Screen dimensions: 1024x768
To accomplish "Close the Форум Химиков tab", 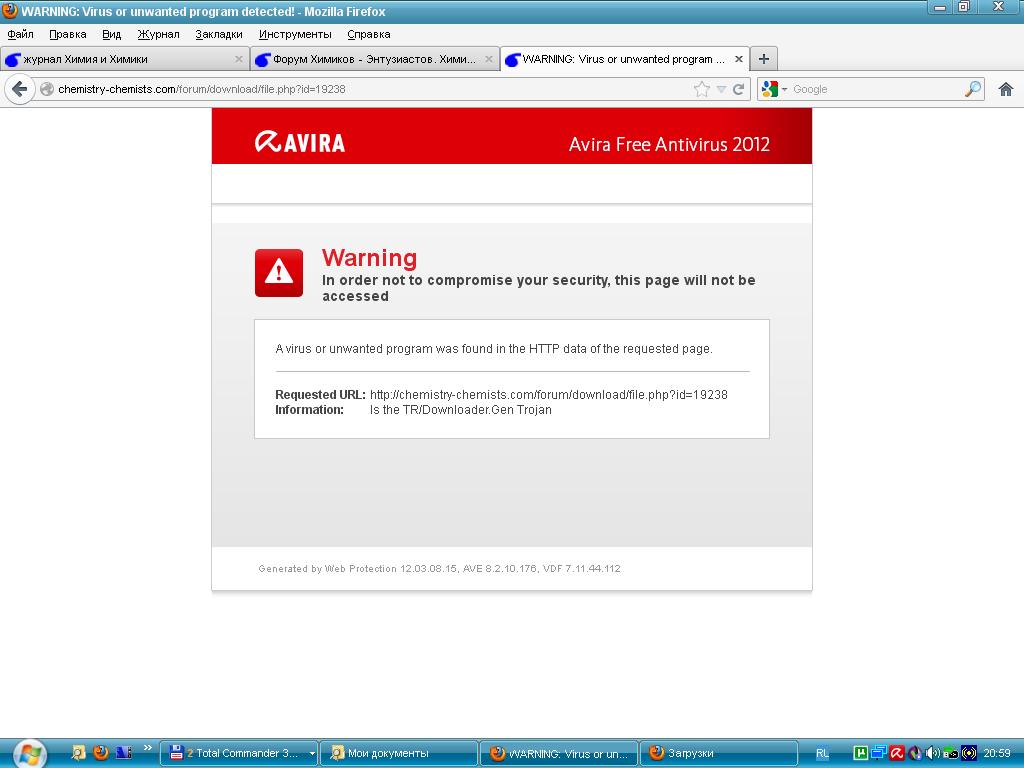I will [488, 59].
